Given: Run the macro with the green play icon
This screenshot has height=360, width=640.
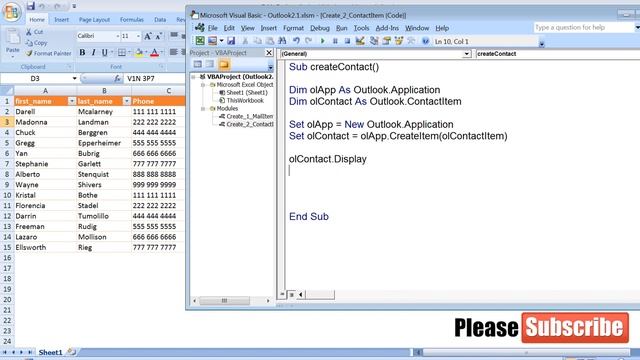Looking at the screenshot, I should click(322, 41).
